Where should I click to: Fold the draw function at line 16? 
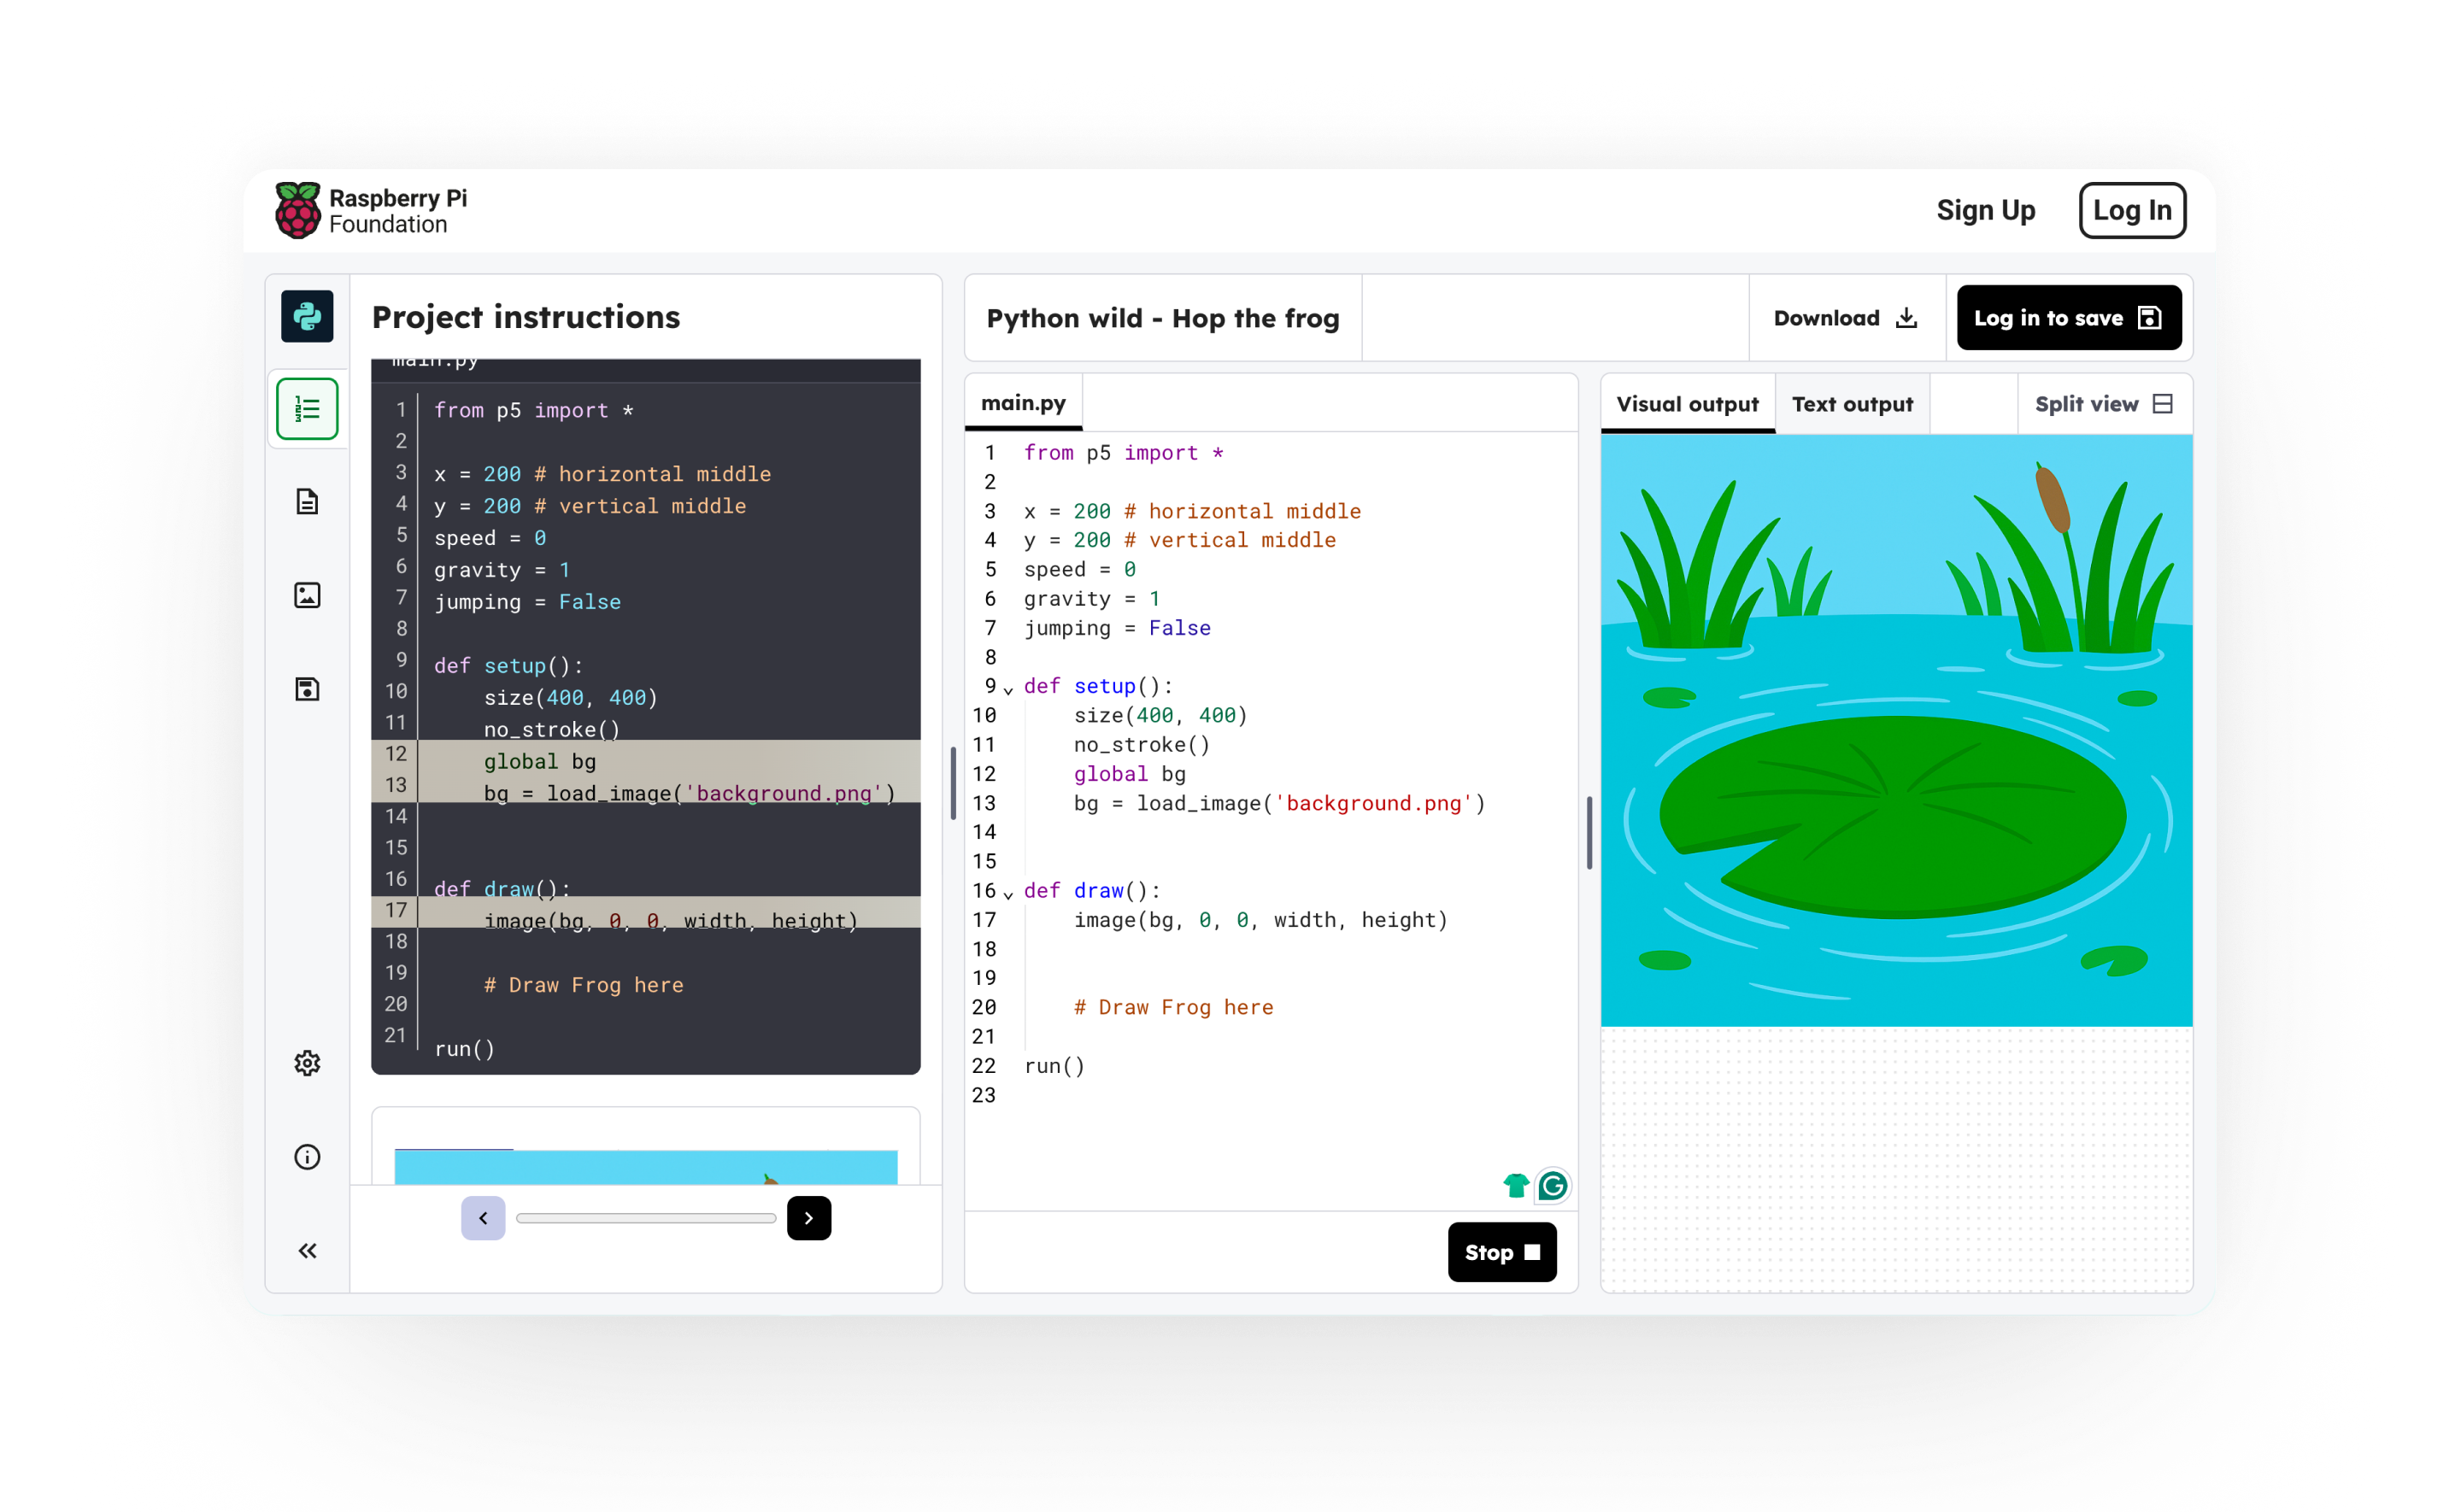(x=1008, y=894)
